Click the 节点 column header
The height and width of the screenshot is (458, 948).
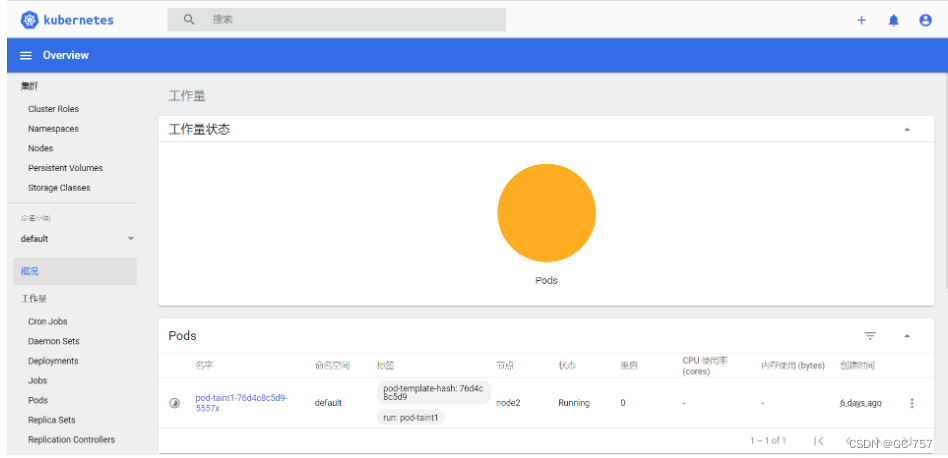click(x=505, y=366)
